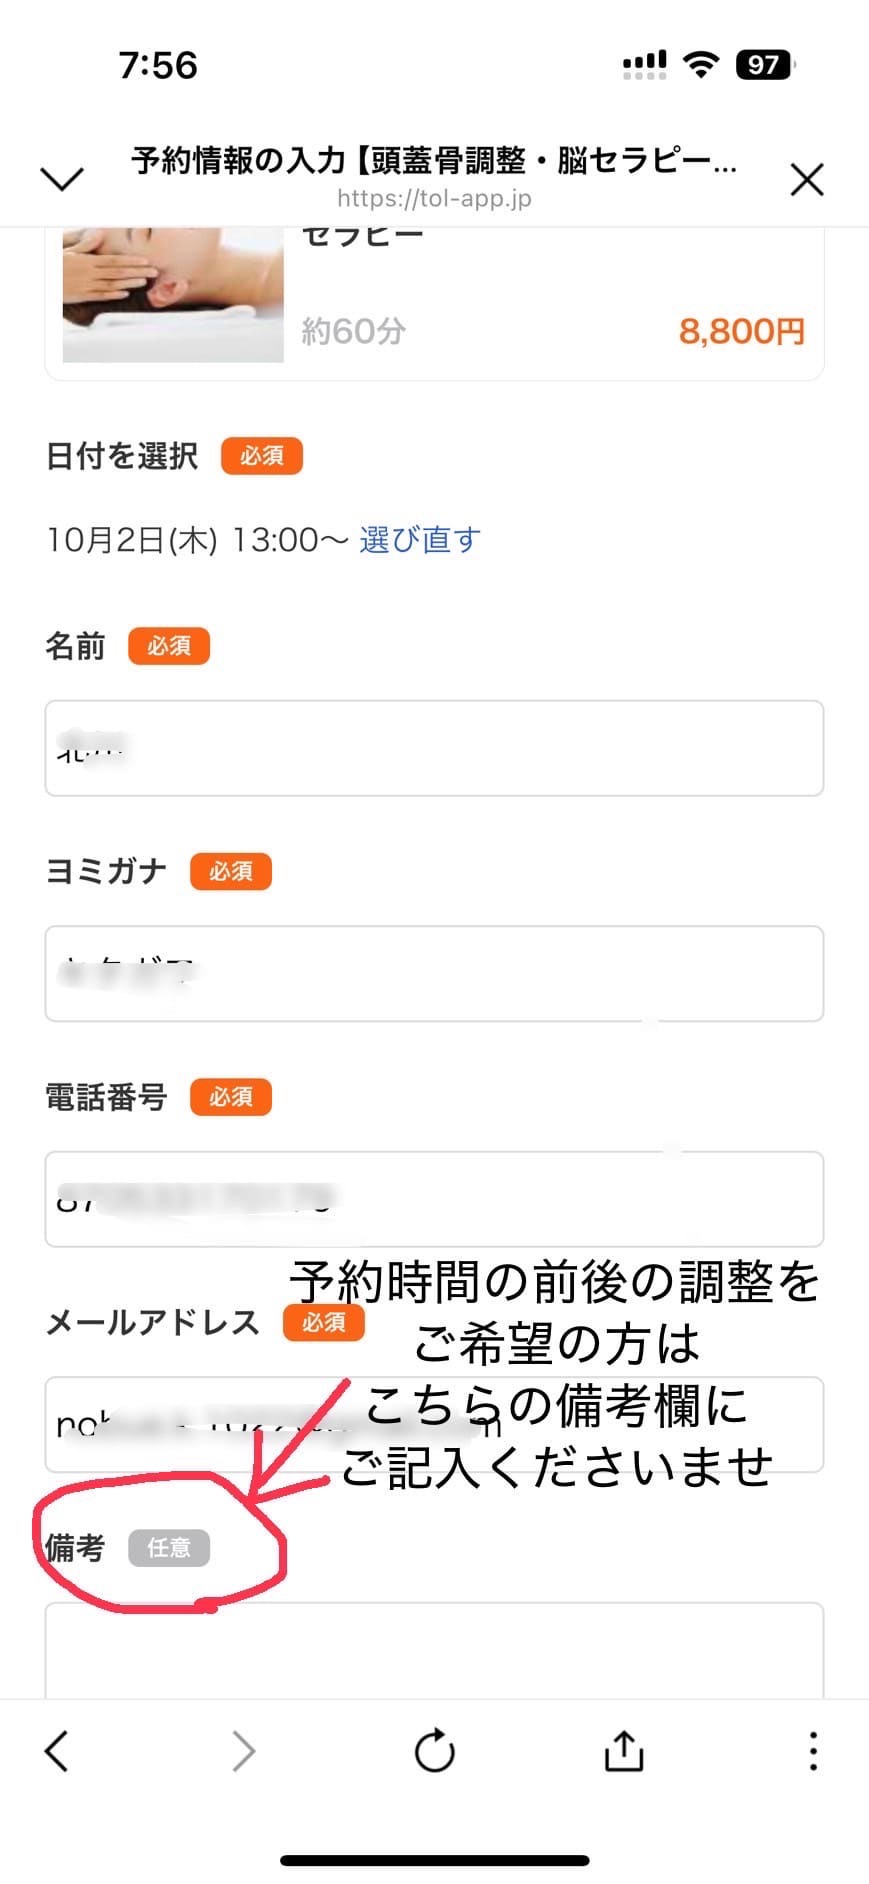Tap the Wi-Fi icon in status bar
The height and width of the screenshot is (1884, 869).
(701, 65)
